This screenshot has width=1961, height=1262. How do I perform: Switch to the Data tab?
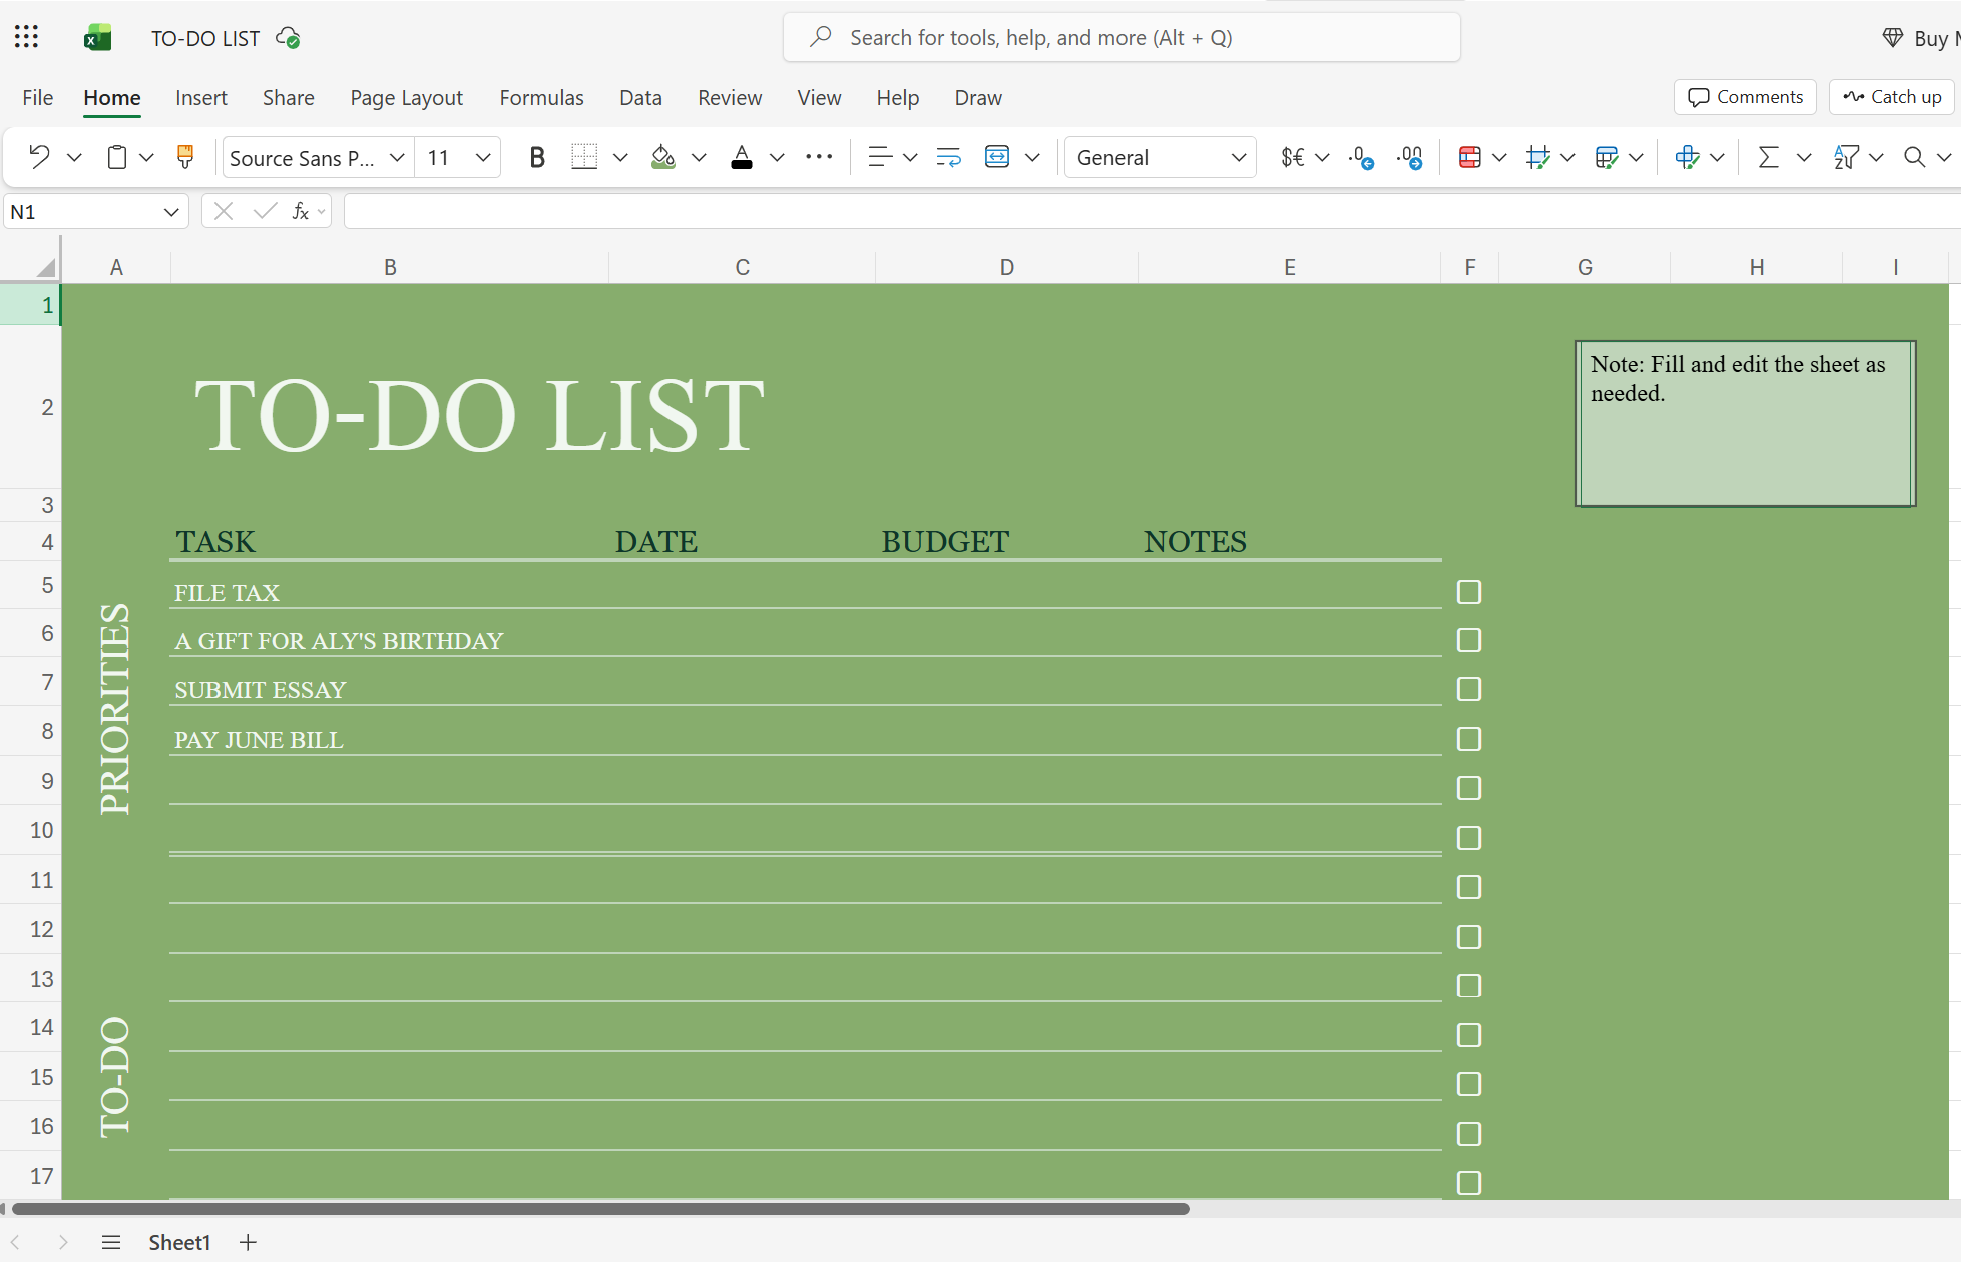(x=640, y=97)
